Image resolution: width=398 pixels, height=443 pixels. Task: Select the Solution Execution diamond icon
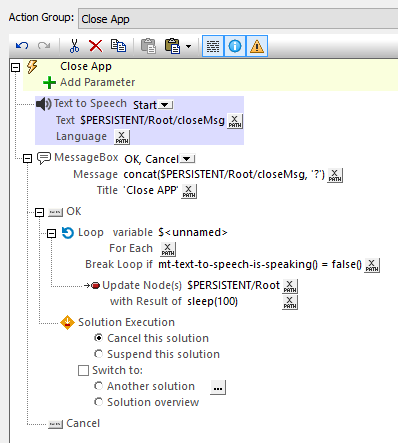[67, 323]
